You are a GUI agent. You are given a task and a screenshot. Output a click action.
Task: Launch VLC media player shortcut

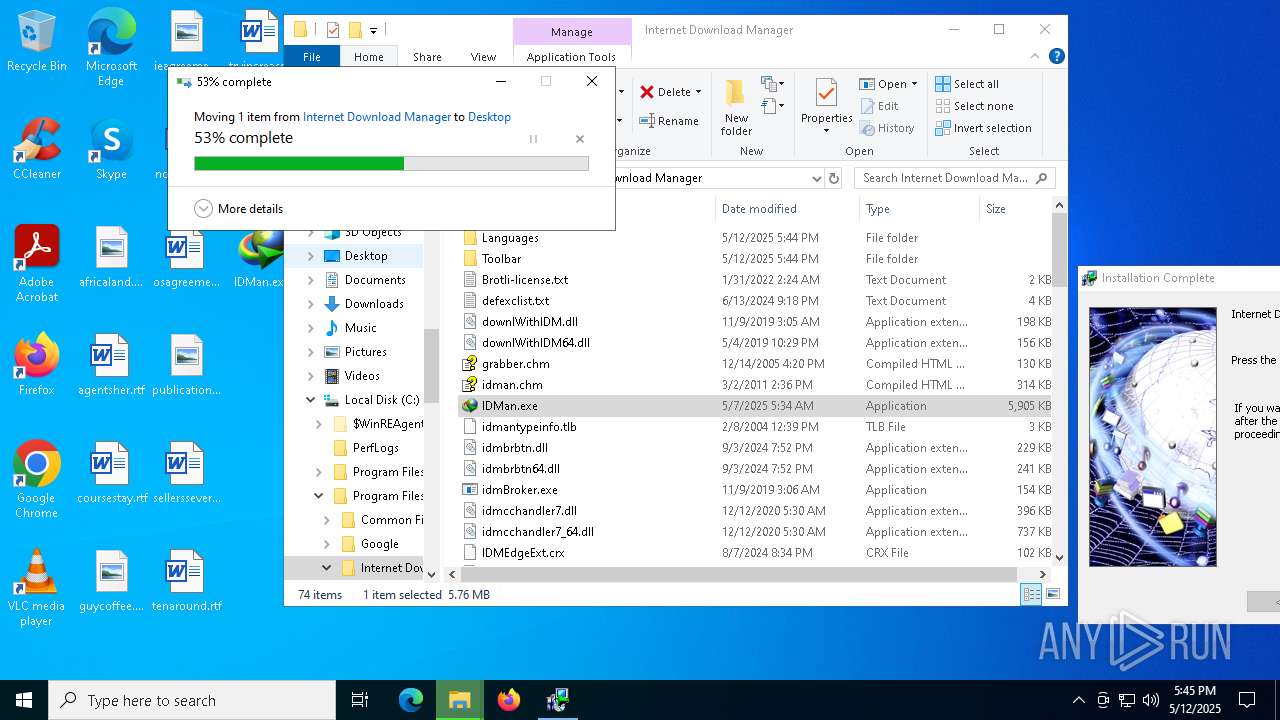36,588
